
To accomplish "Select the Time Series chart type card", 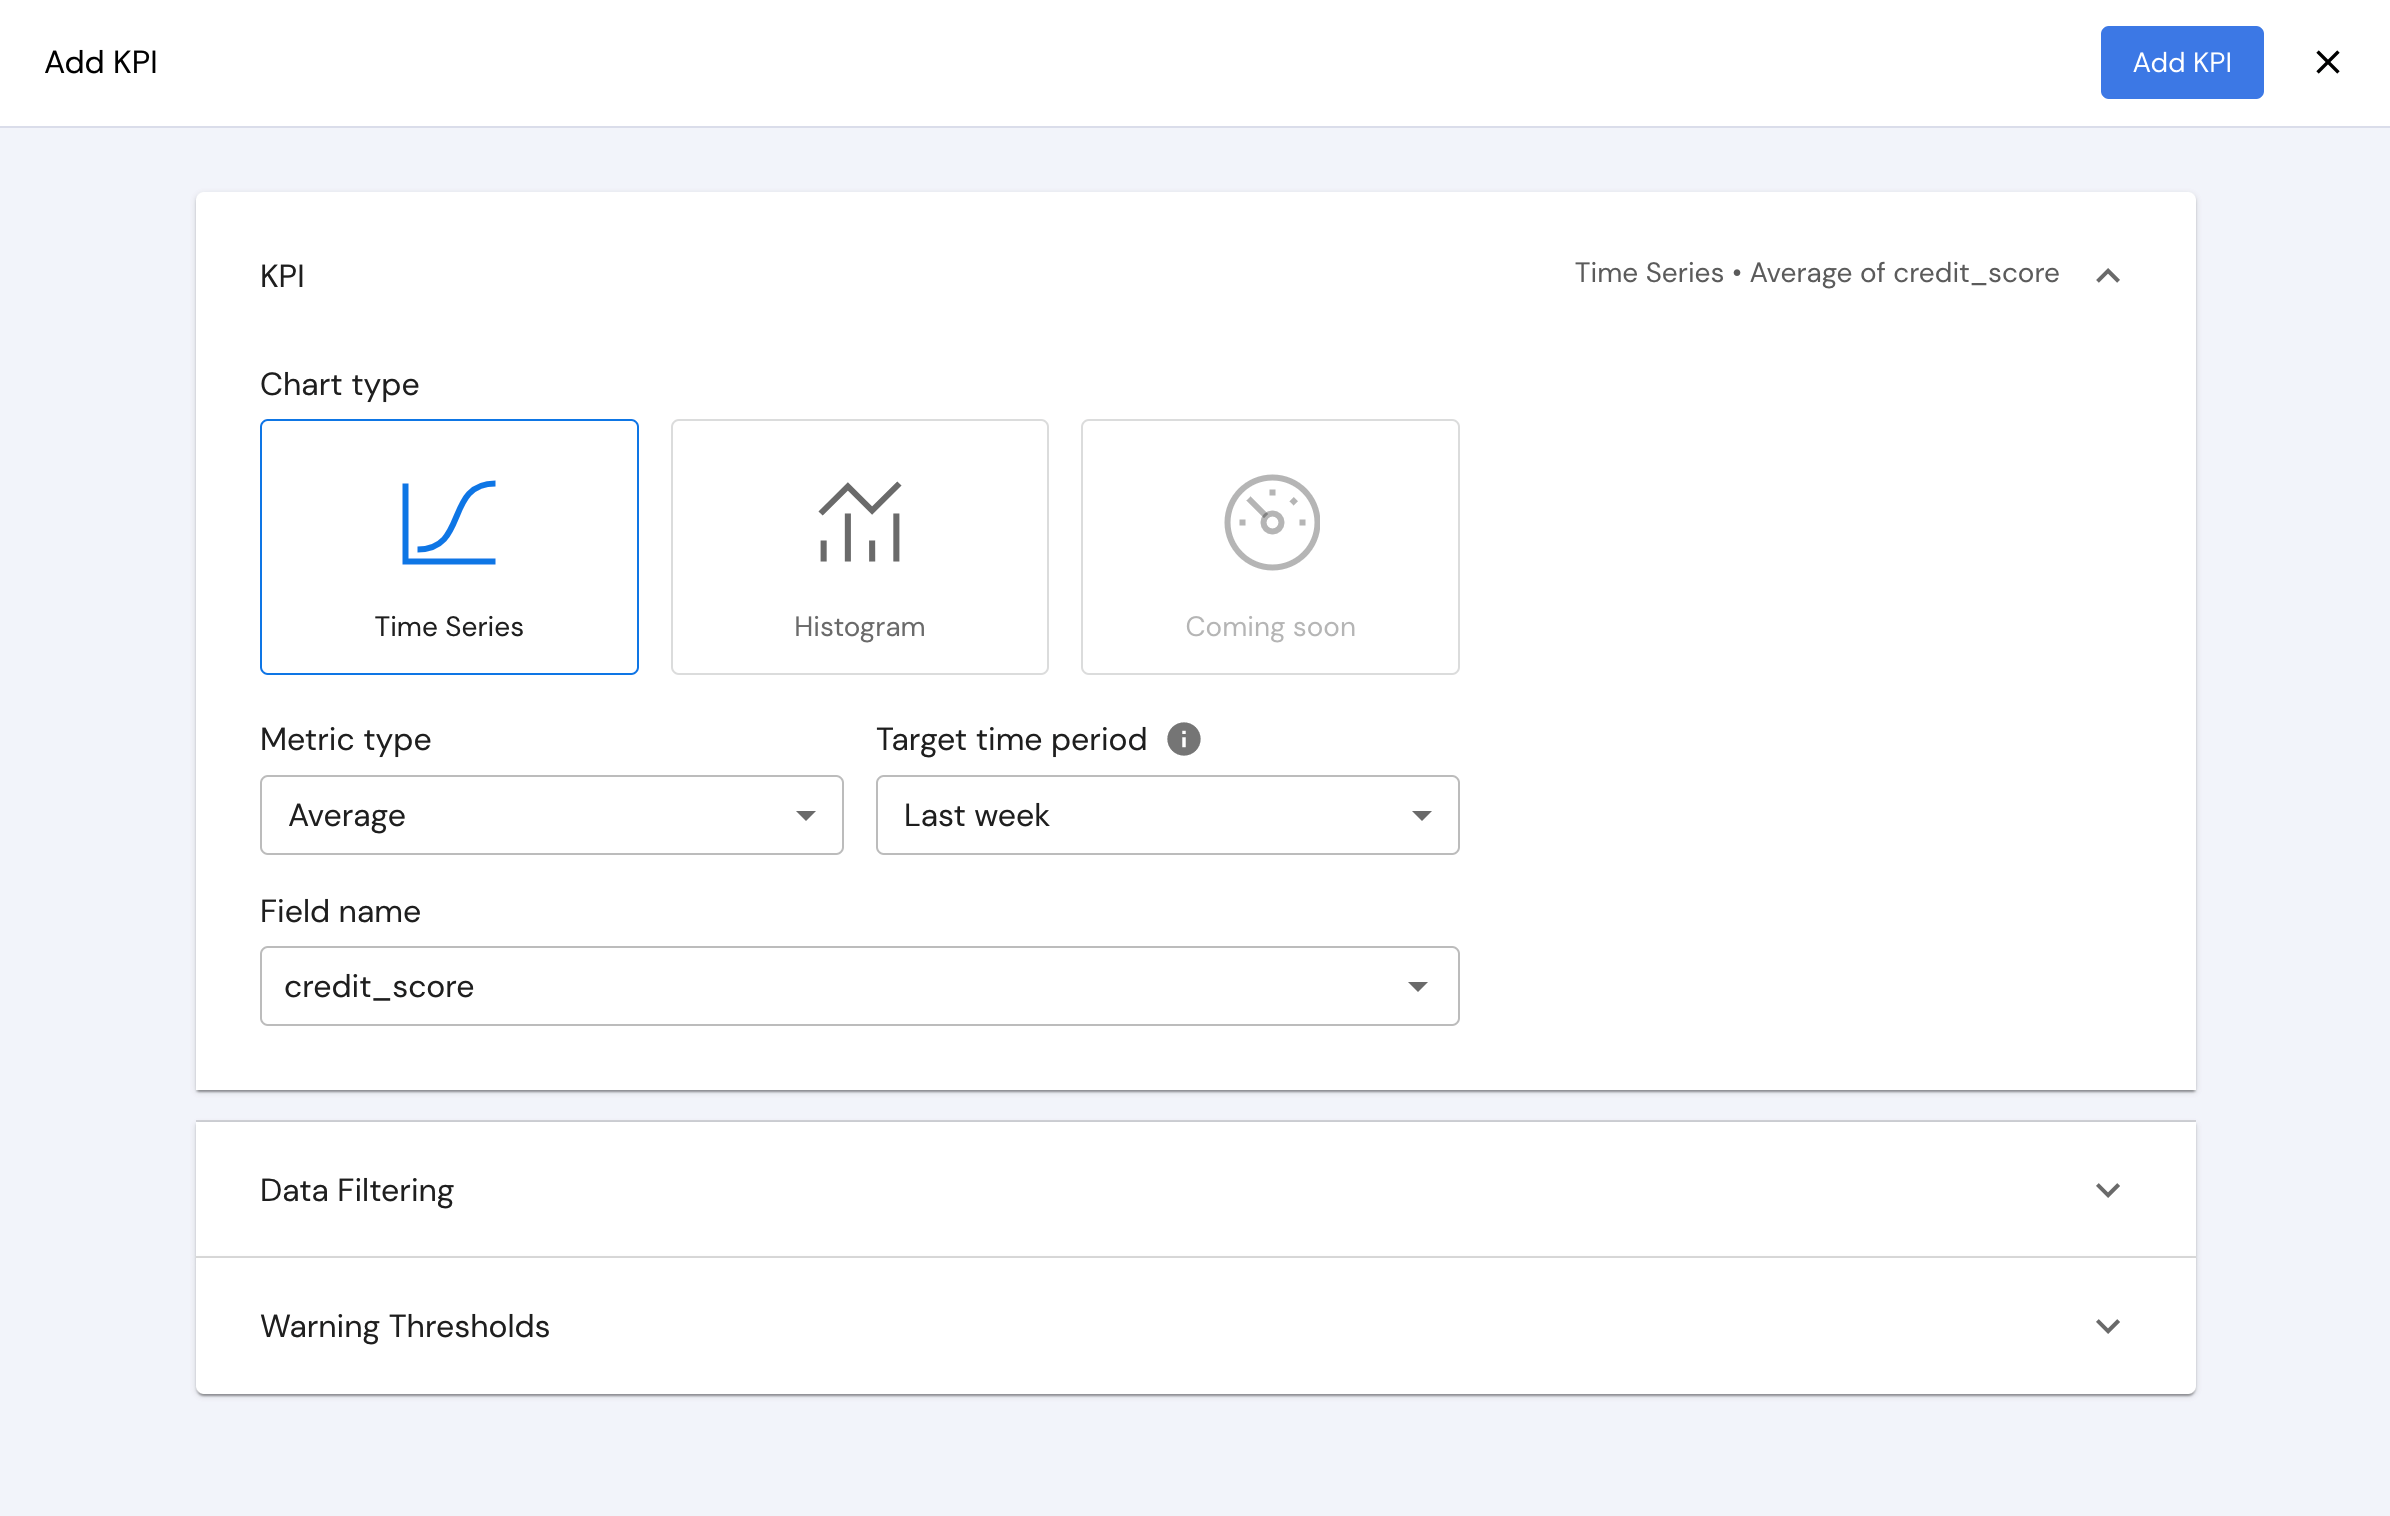I will [449, 600].
